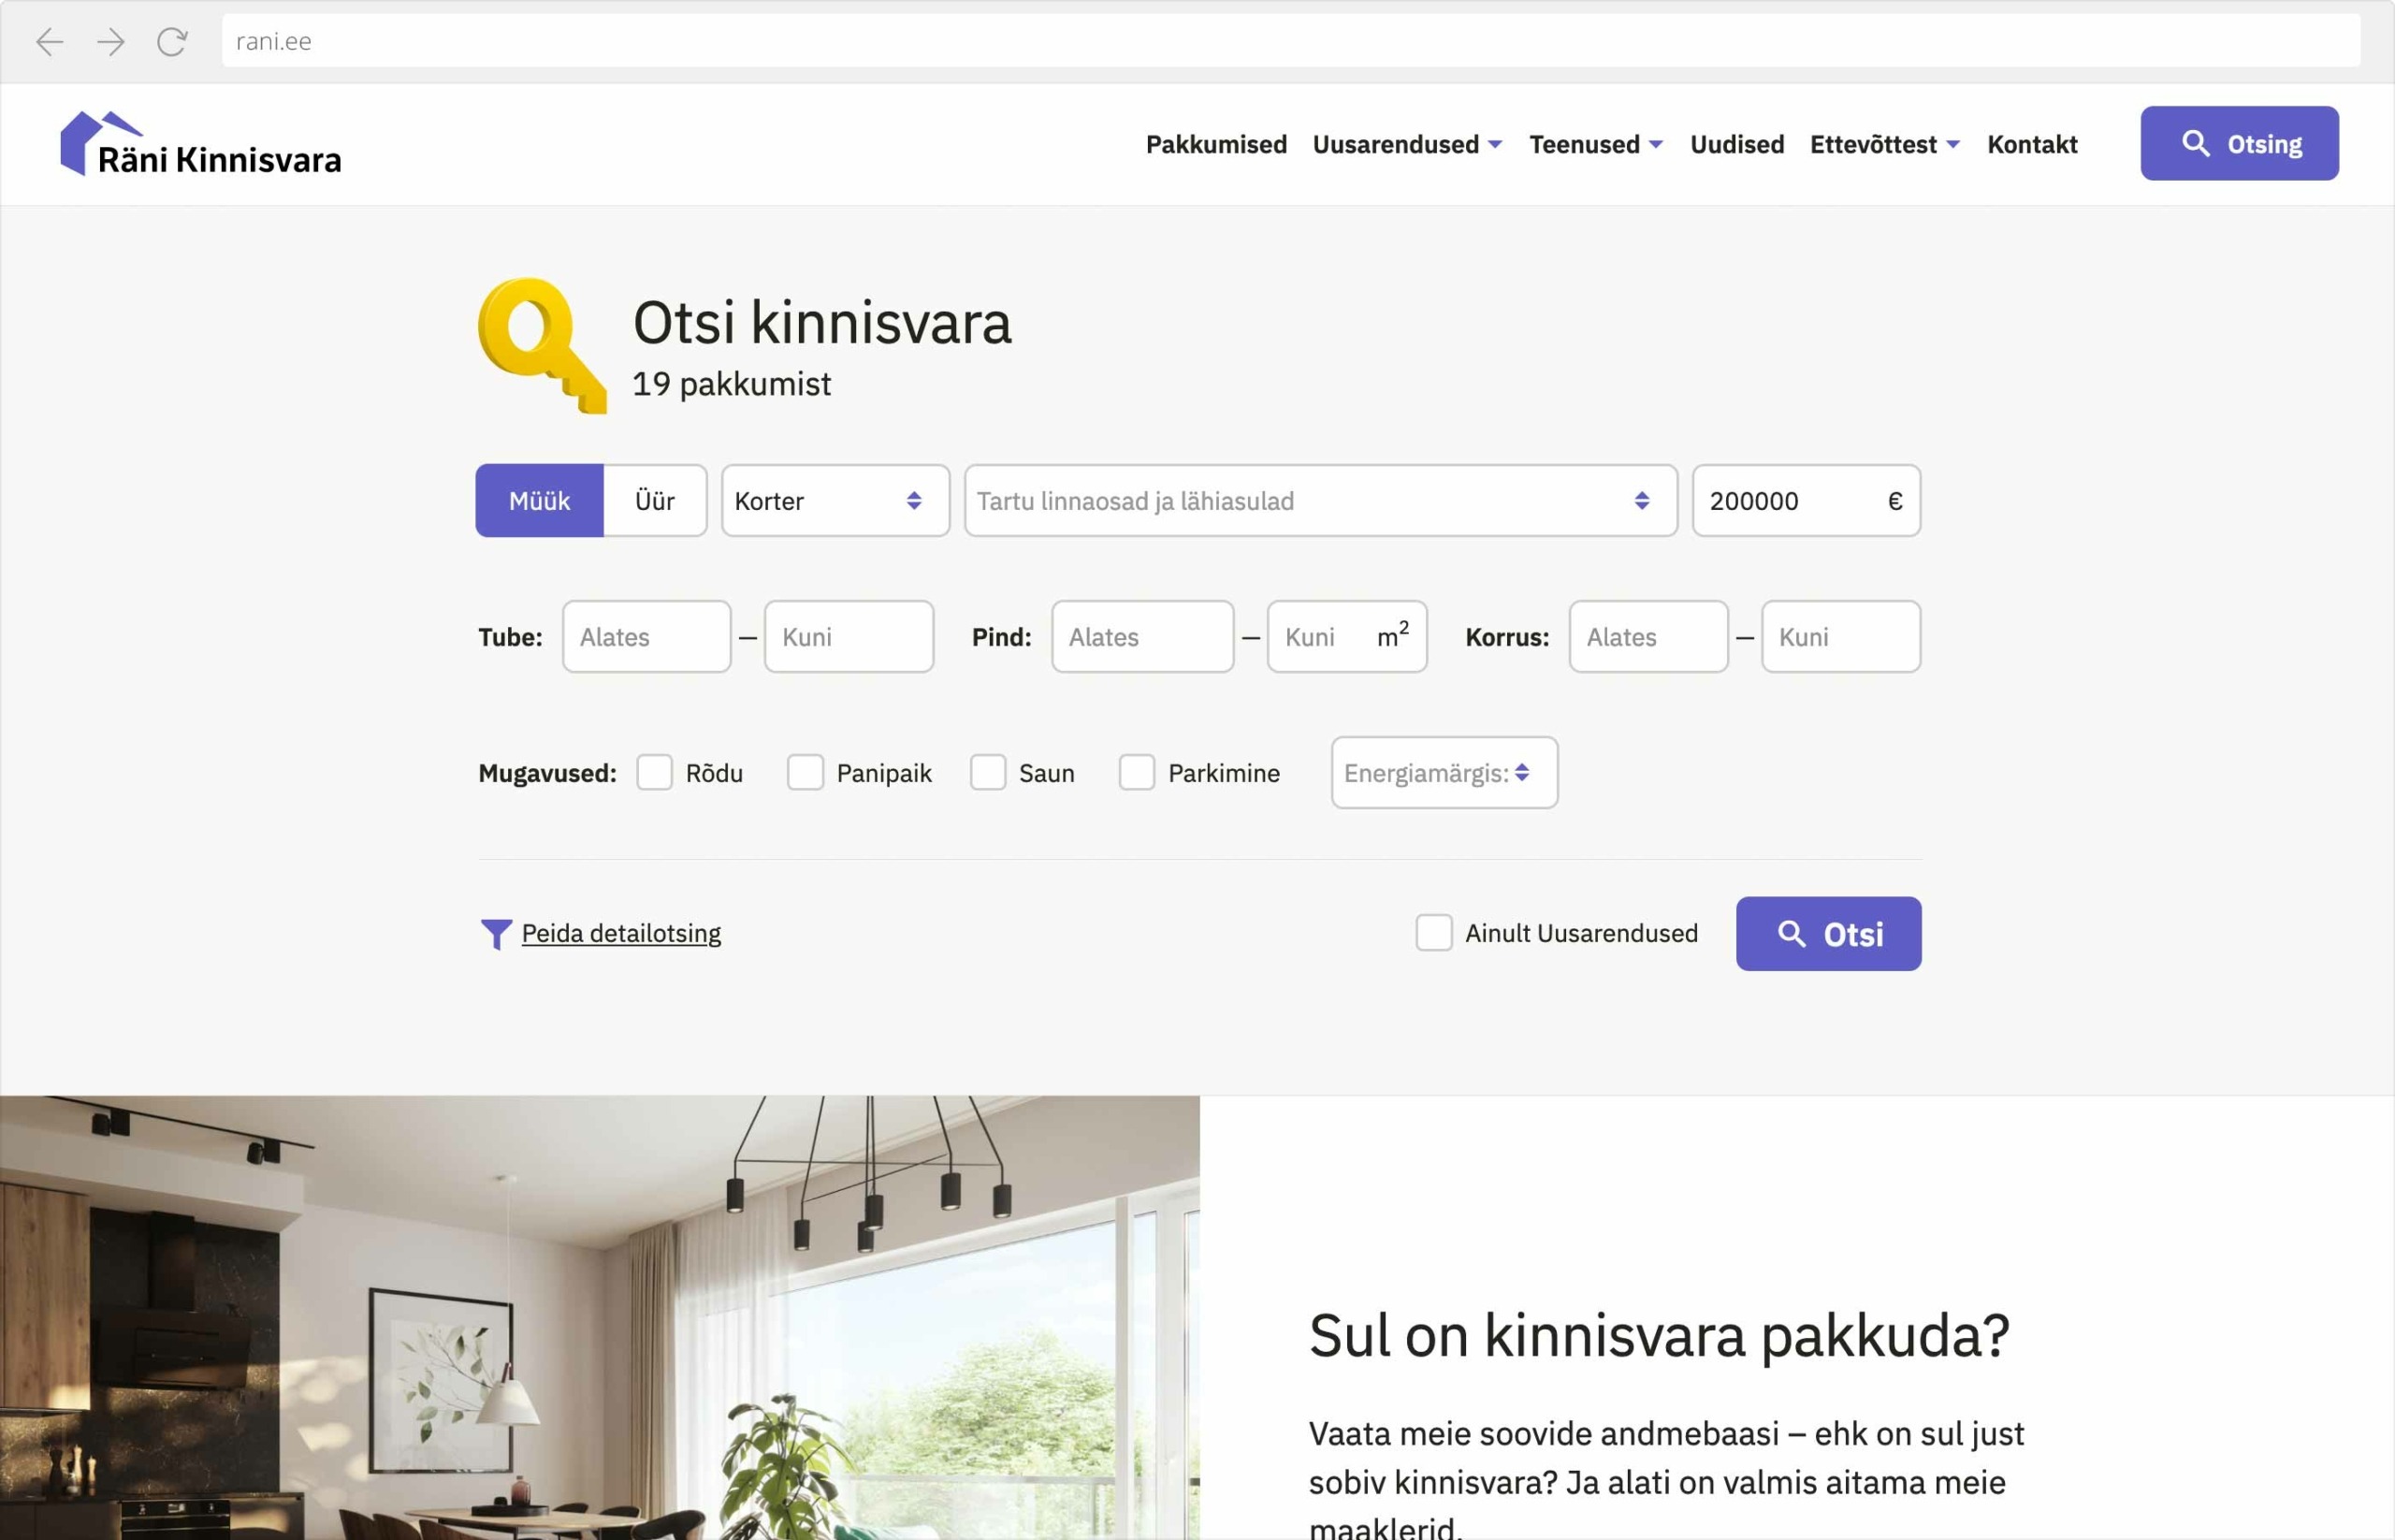Check the Saun amenity option
The width and height of the screenshot is (2395, 1540).
coord(988,772)
